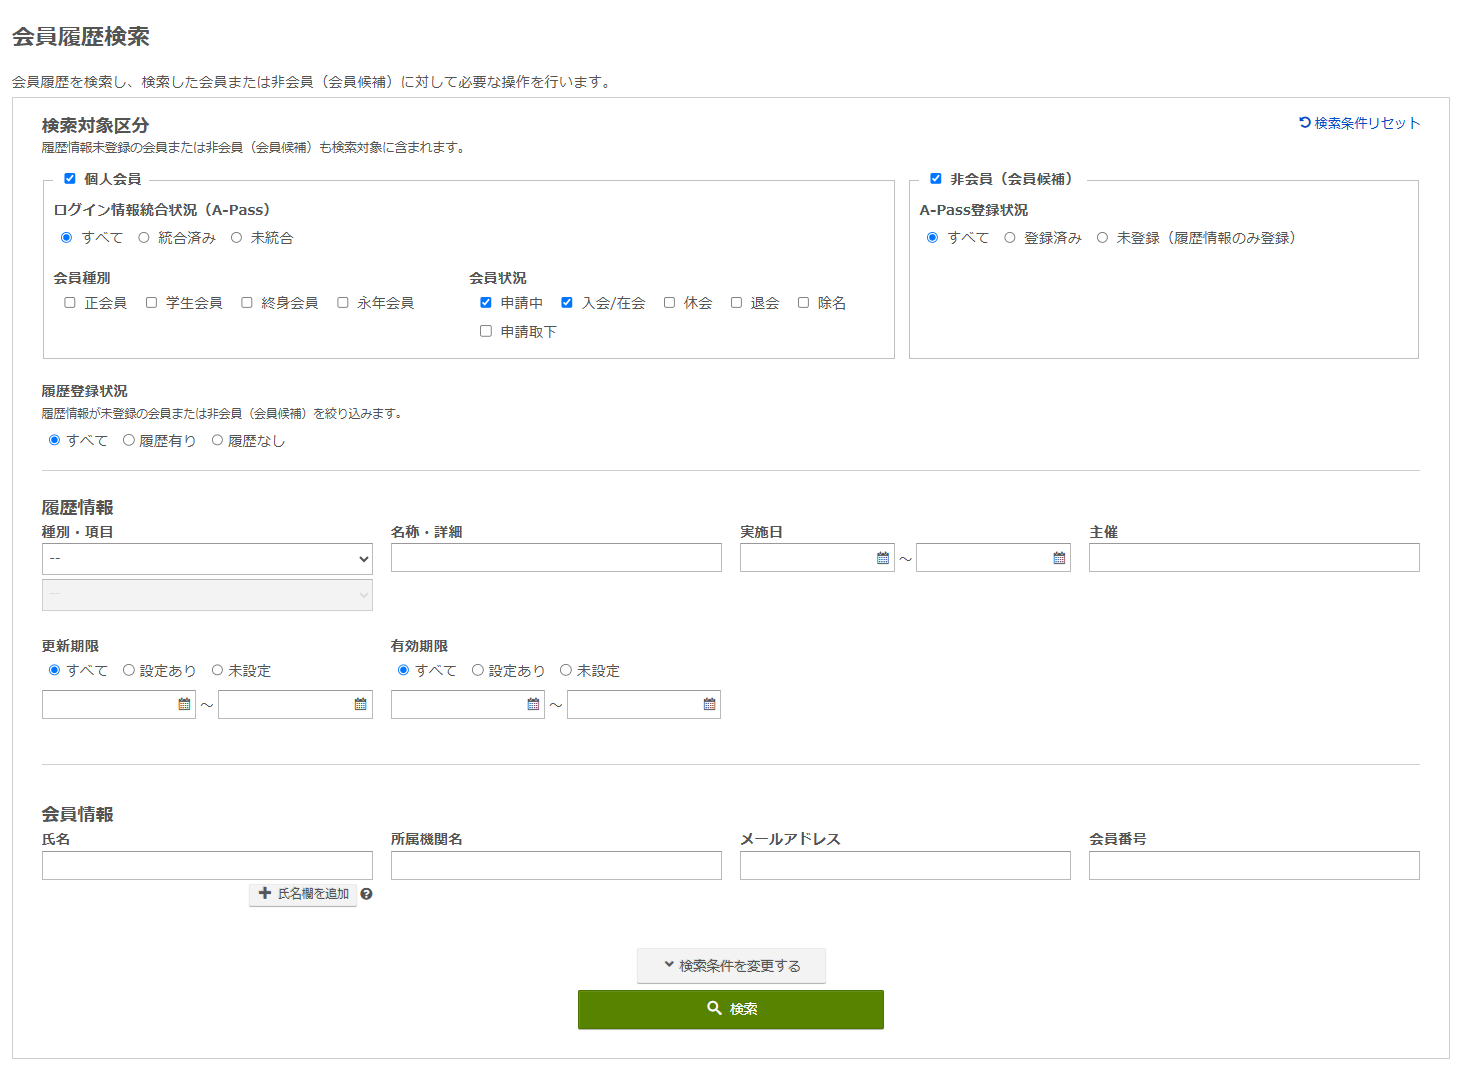Uncheck the 入会/在会 checkbox
Image resolution: width=1470 pixels, height=1072 pixels.
coord(567,302)
